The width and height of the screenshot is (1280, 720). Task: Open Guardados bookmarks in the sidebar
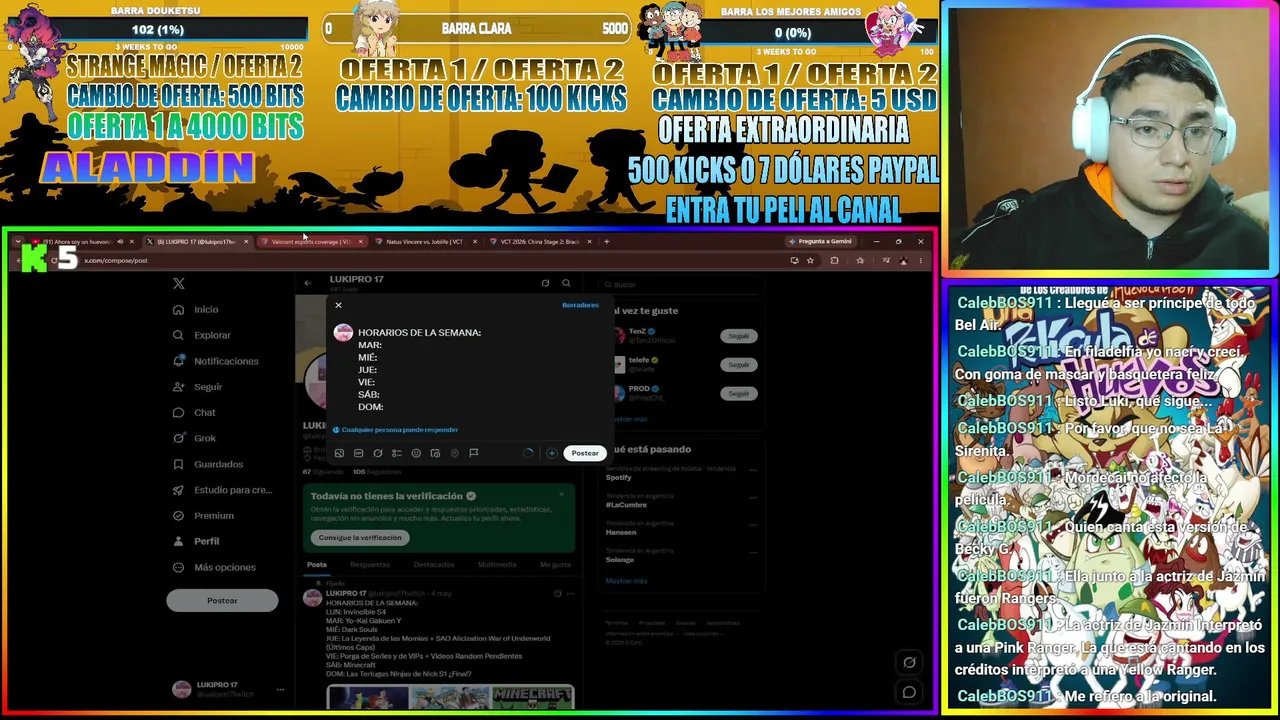208,464
